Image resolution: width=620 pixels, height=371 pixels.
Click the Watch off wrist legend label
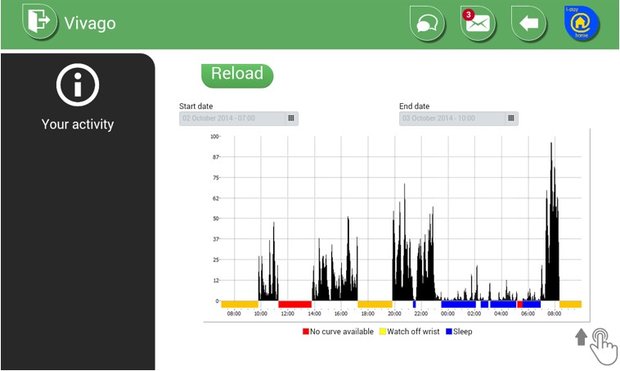pyautogui.click(x=413, y=331)
